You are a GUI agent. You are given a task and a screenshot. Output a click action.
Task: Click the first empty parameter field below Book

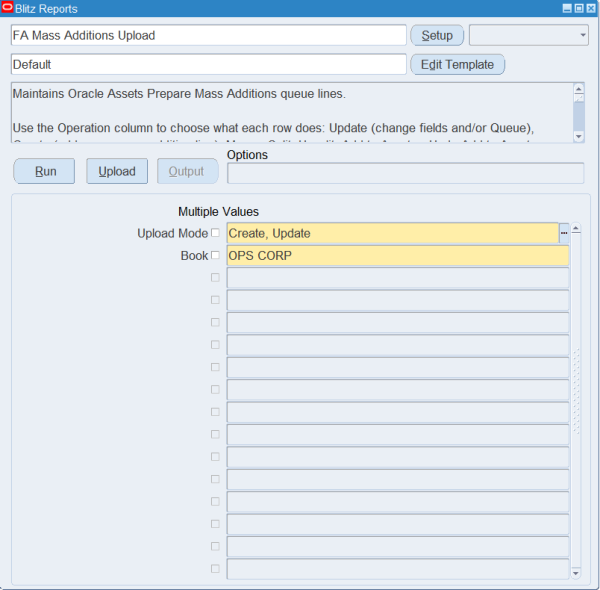coord(398,278)
